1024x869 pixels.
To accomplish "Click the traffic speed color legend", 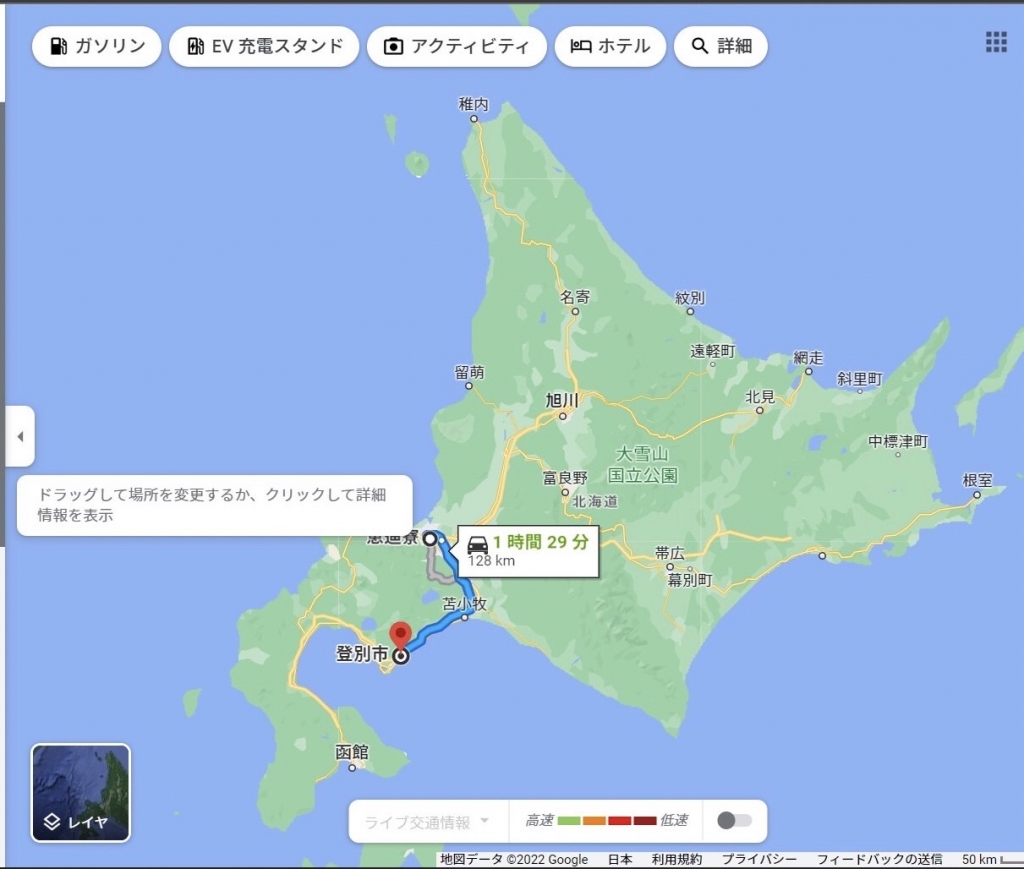I will (606, 821).
